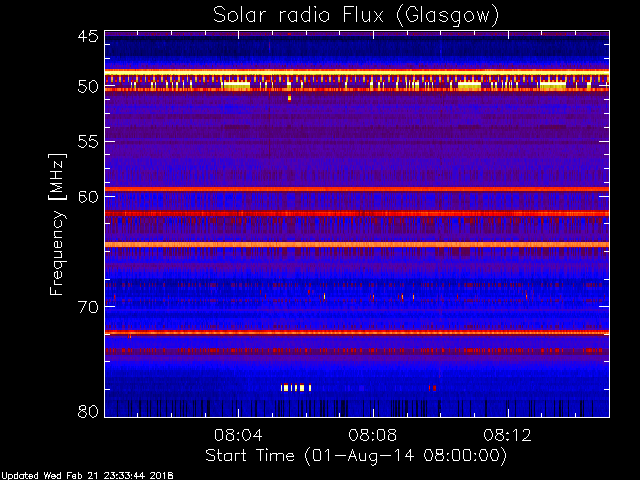Click the 08:04 time tick label

238,435
